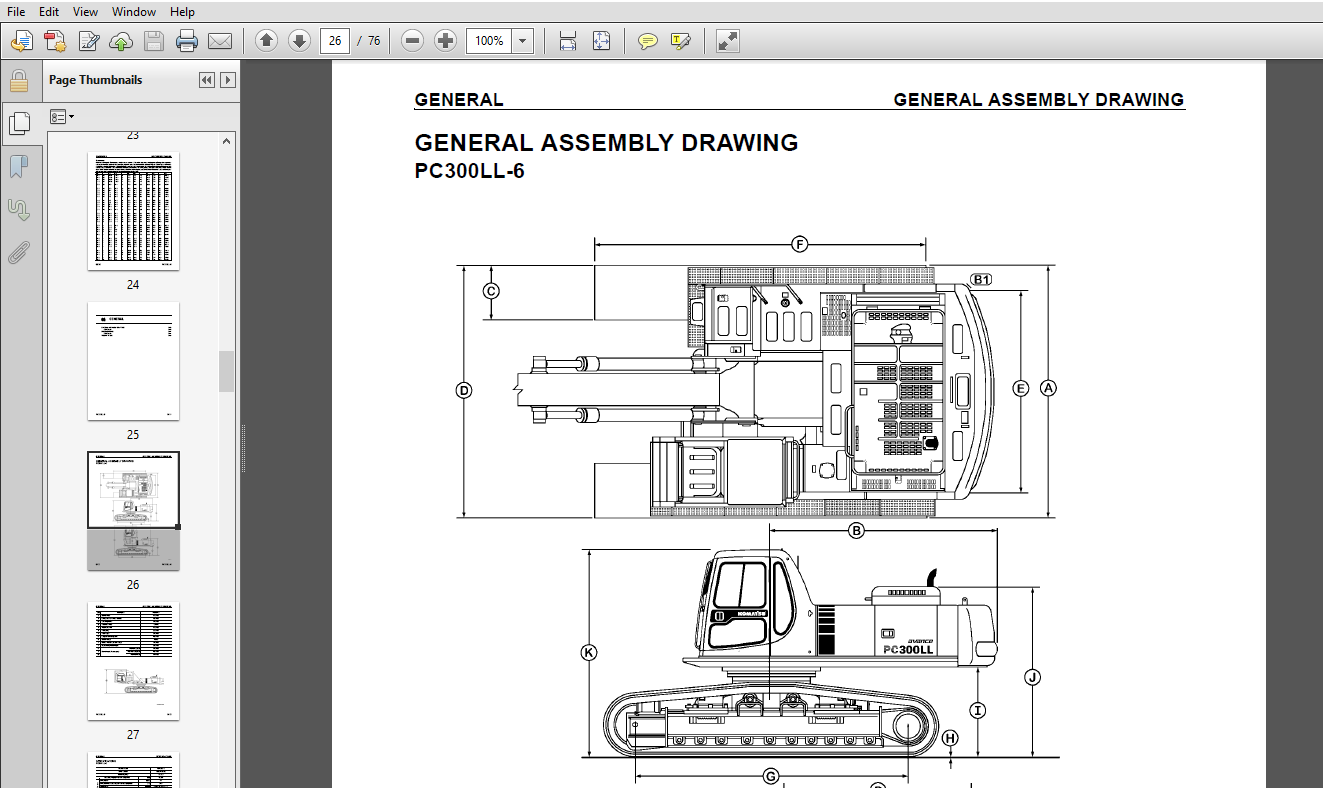1323x788 pixels.
Task: Open the thumbnail options dropdown menu
Action: coord(62,117)
